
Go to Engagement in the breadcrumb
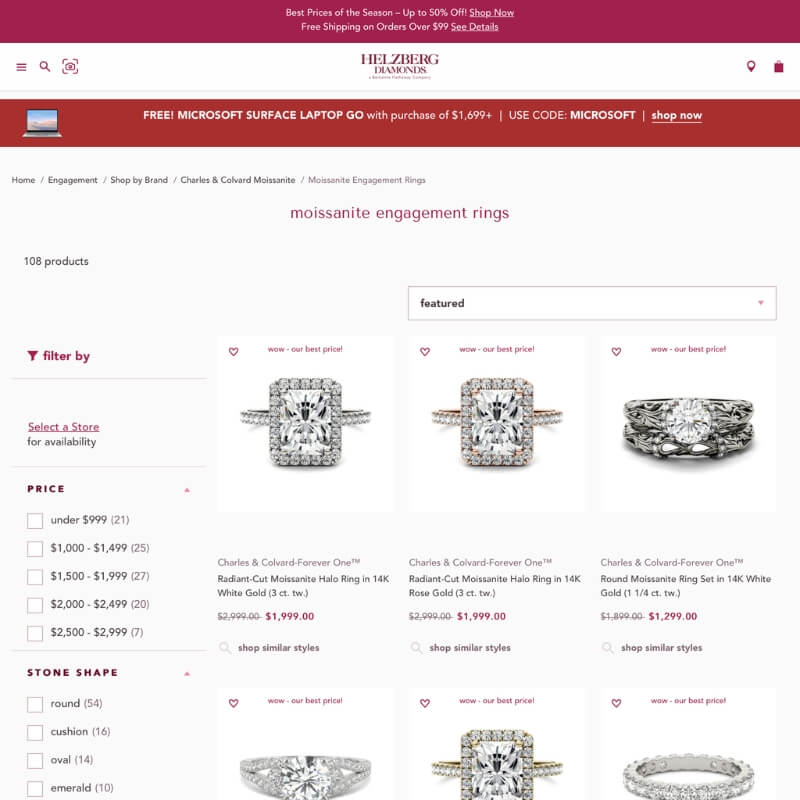tap(72, 180)
